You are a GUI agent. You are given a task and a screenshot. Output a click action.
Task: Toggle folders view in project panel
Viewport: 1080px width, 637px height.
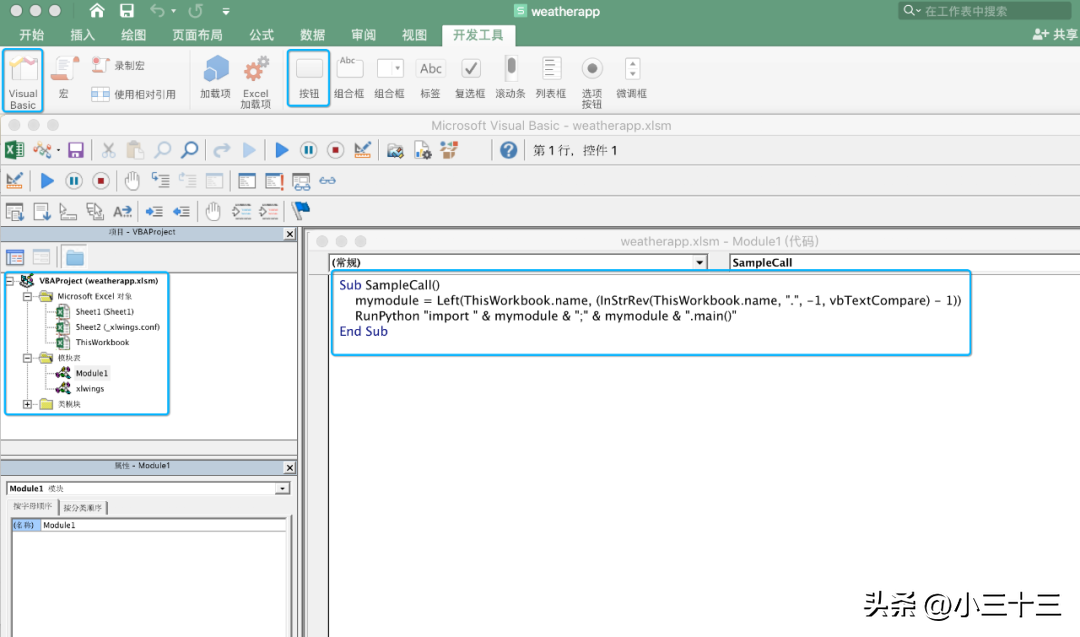coord(74,258)
